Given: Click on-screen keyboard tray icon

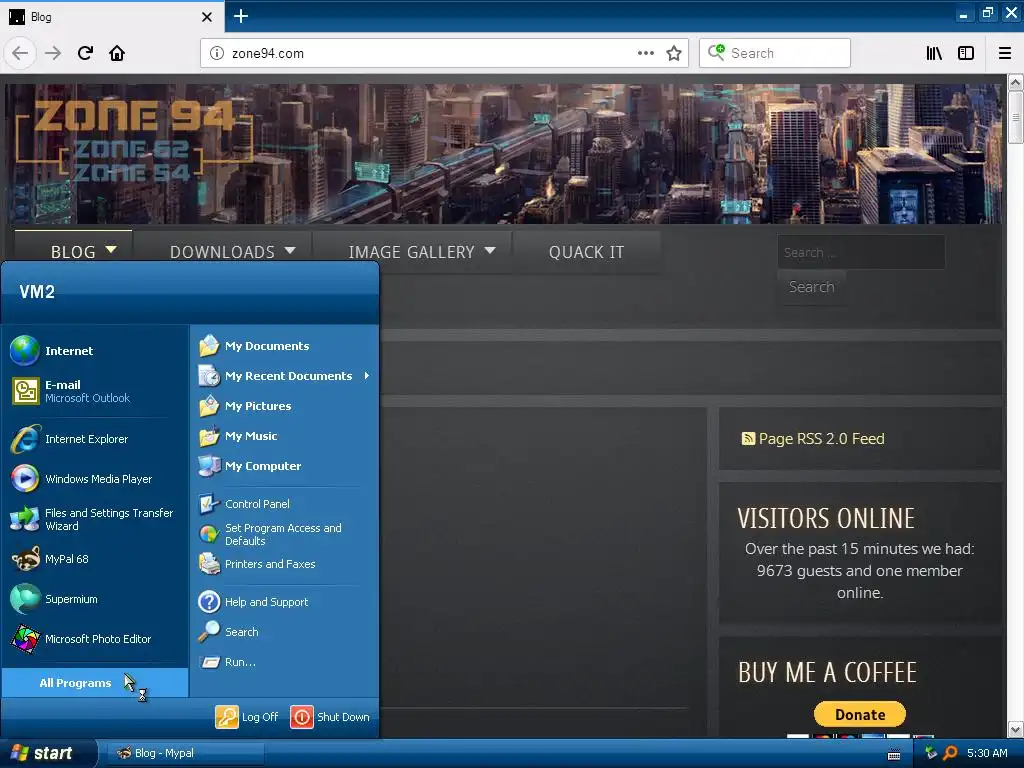Looking at the screenshot, I should [x=894, y=755].
